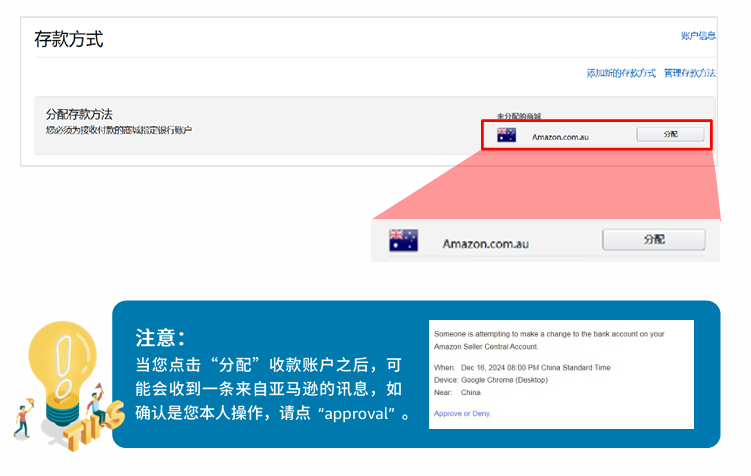This screenshot has width=751, height=476.
Task: Click the 存款方式 page heading
Action: click(x=68, y=39)
